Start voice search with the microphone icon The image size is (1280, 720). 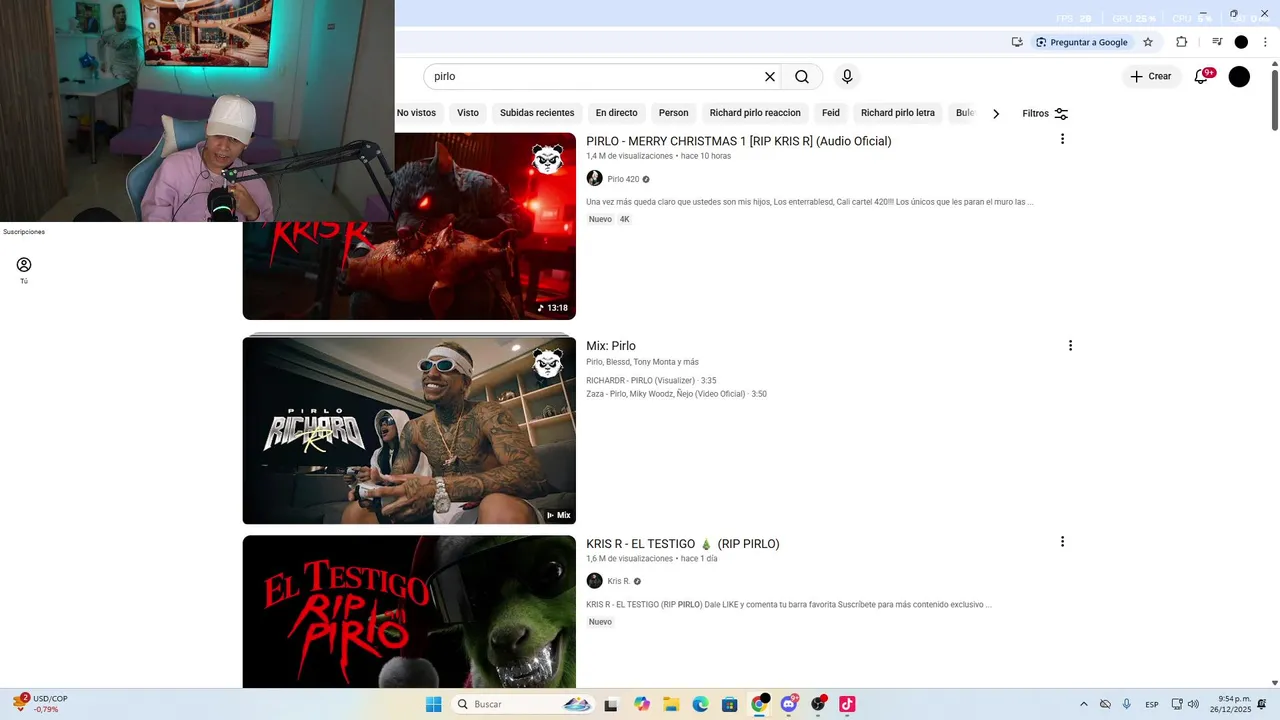[847, 77]
